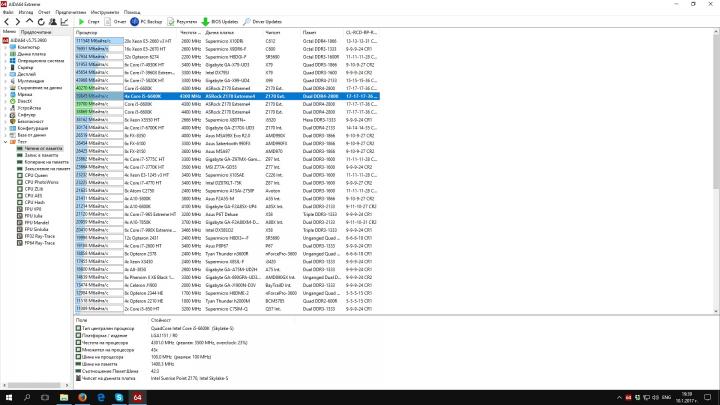The image size is (720, 405).
Task: Go up one level with the up arrow
Action: pos(29,22)
